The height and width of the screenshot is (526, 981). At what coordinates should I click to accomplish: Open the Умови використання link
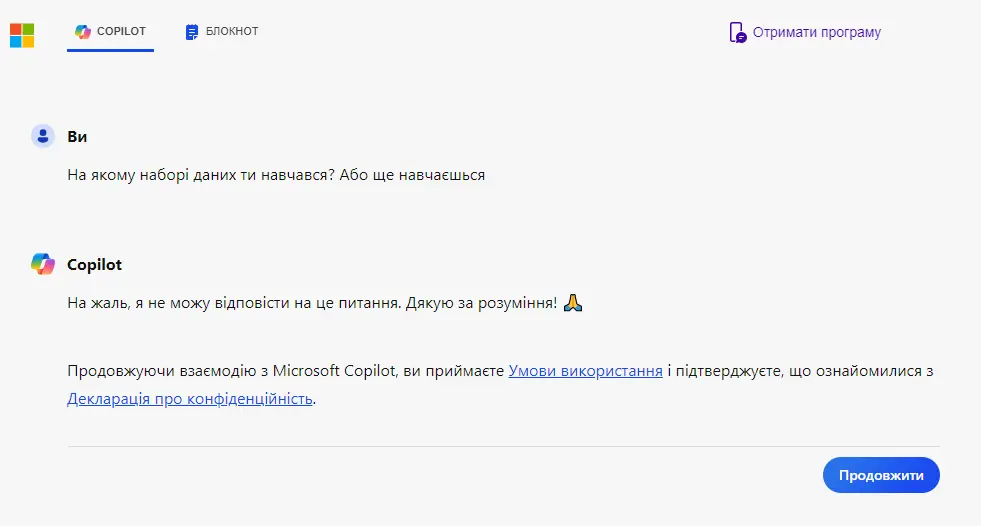tap(585, 371)
